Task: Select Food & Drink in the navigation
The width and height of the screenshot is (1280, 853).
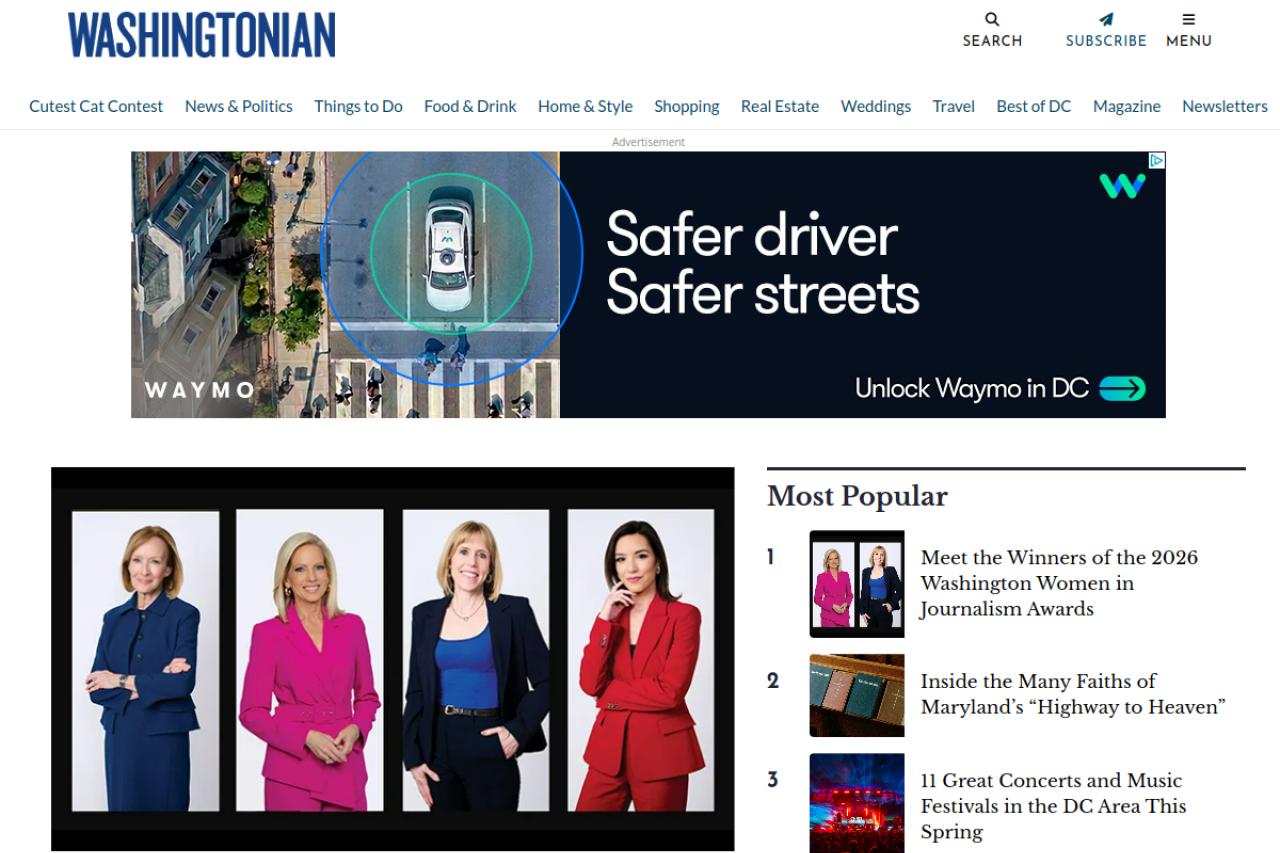Action: (x=470, y=106)
